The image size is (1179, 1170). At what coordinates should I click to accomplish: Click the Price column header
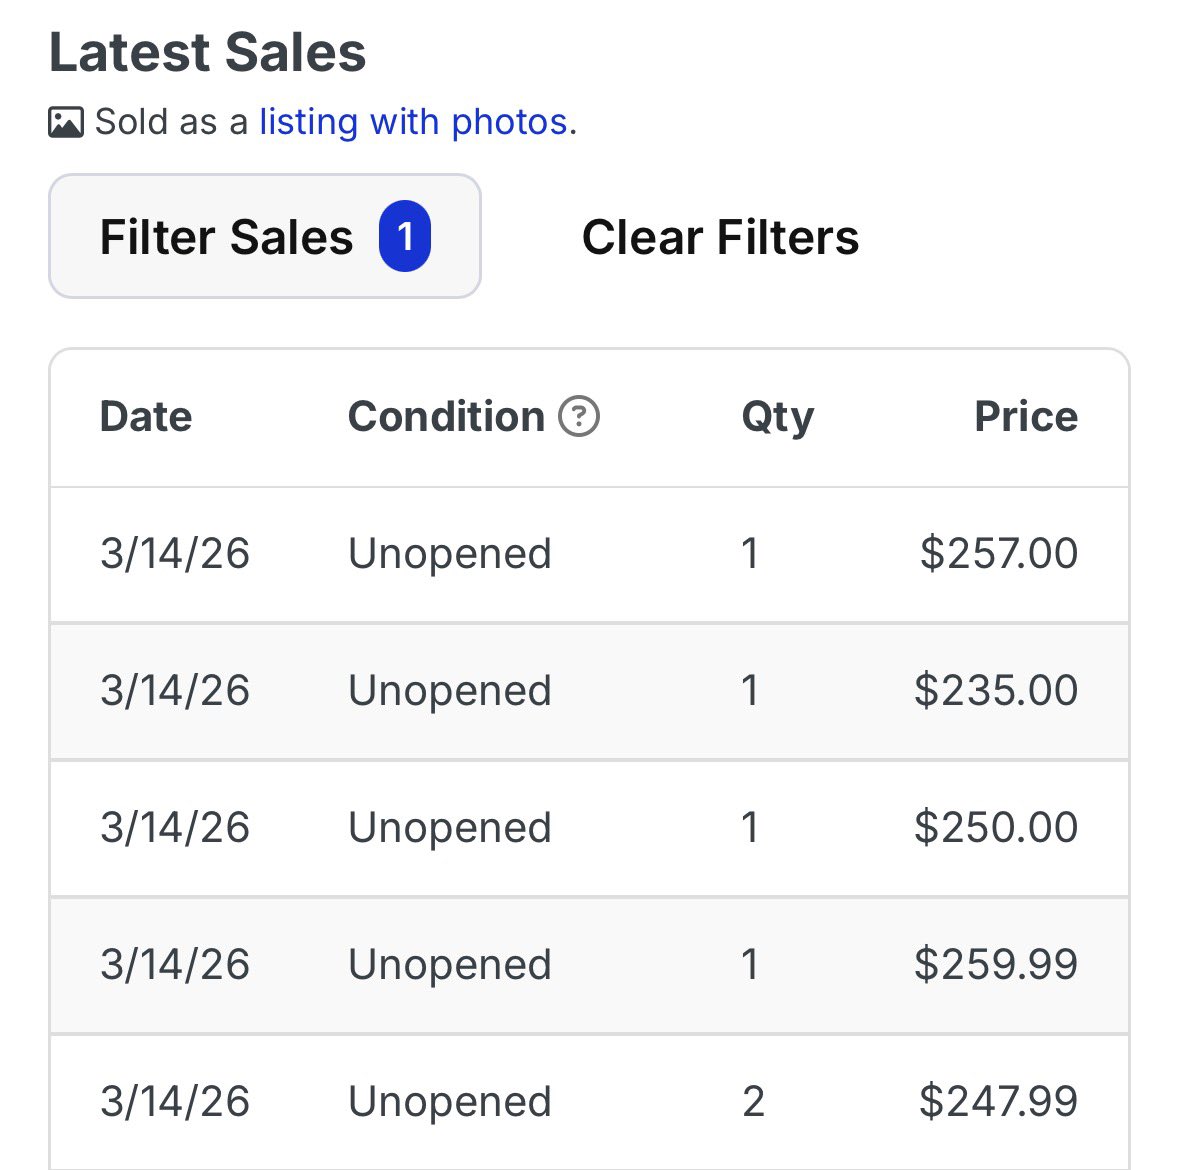(1026, 417)
